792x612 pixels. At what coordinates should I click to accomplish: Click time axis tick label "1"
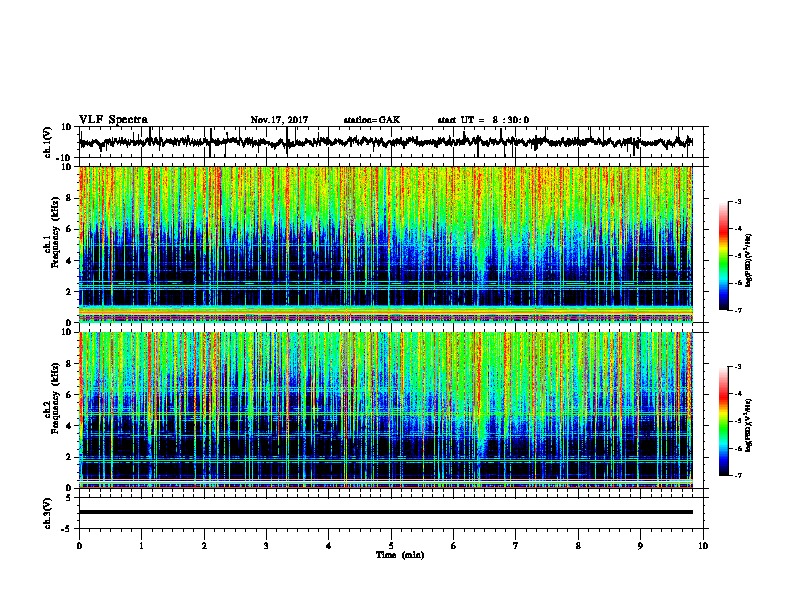[x=141, y=545]
